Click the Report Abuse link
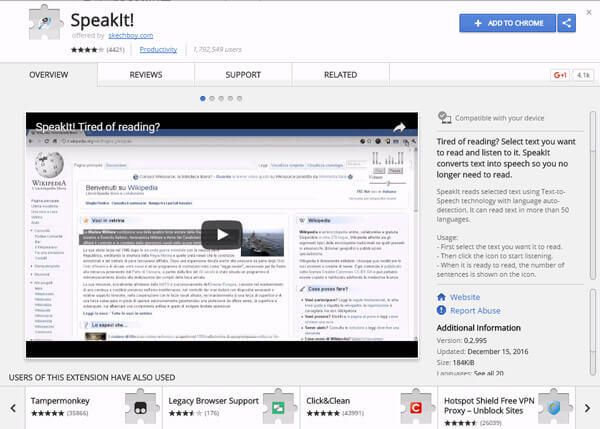The width and height of the screenshot is (600, 429). pos(475,311)
